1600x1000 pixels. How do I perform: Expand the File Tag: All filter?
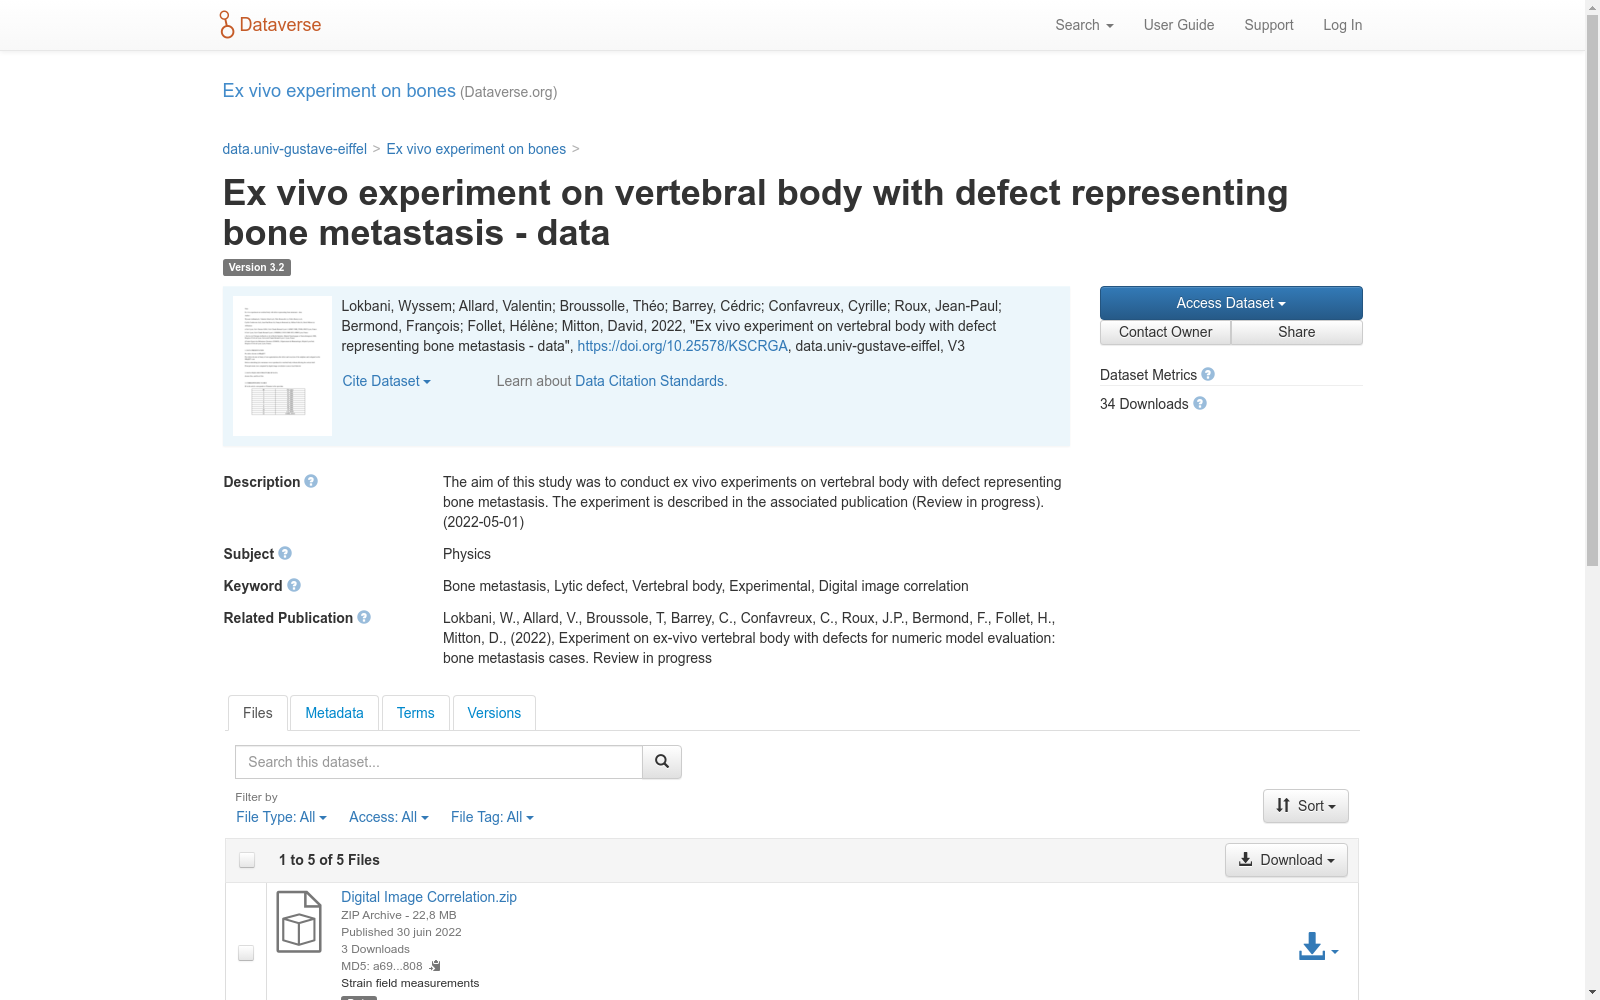(x=492, y=817)
